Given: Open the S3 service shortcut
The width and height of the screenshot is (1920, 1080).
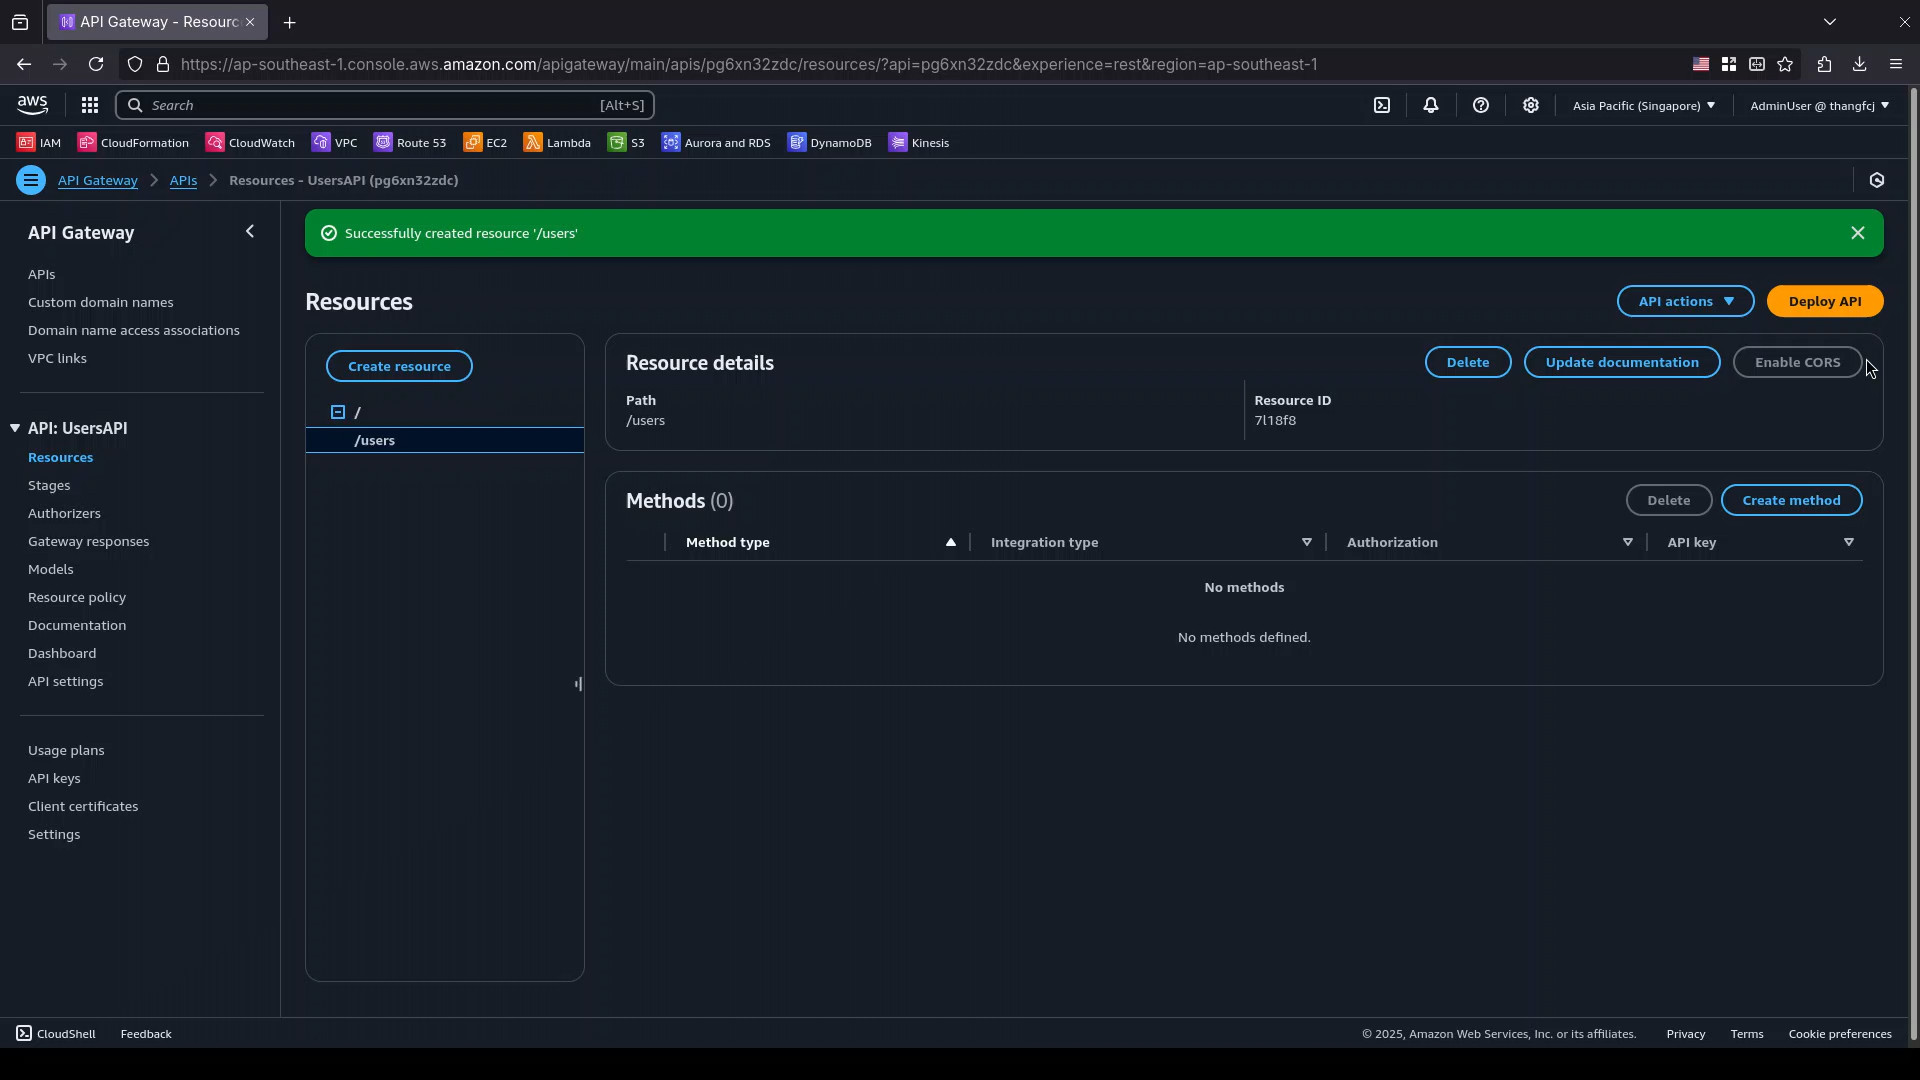Looking at the screenshot, I should coord(626,143).
